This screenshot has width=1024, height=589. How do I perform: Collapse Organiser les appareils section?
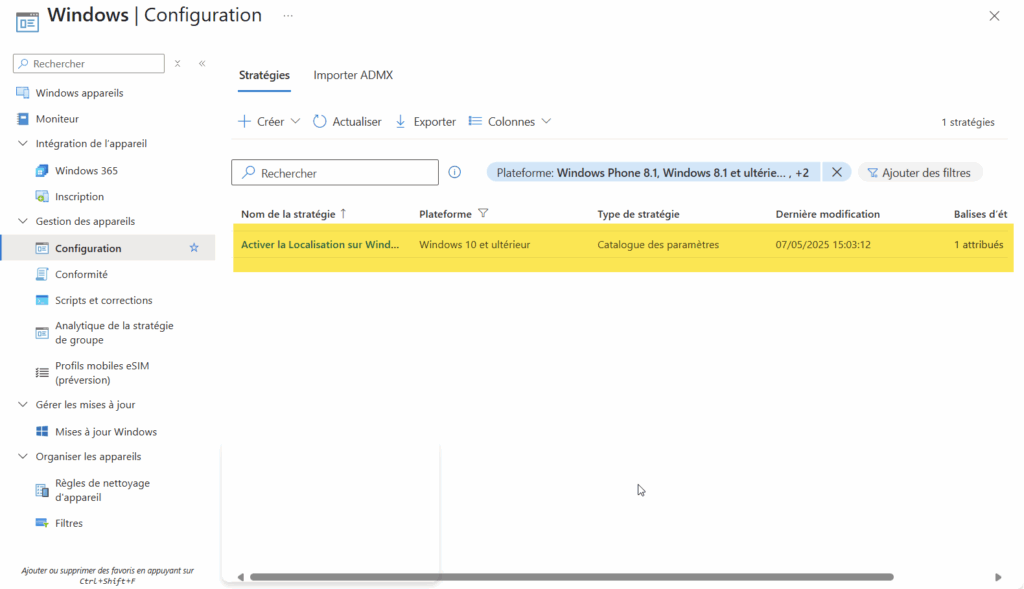pyautogui.click(x=23, y=456)
